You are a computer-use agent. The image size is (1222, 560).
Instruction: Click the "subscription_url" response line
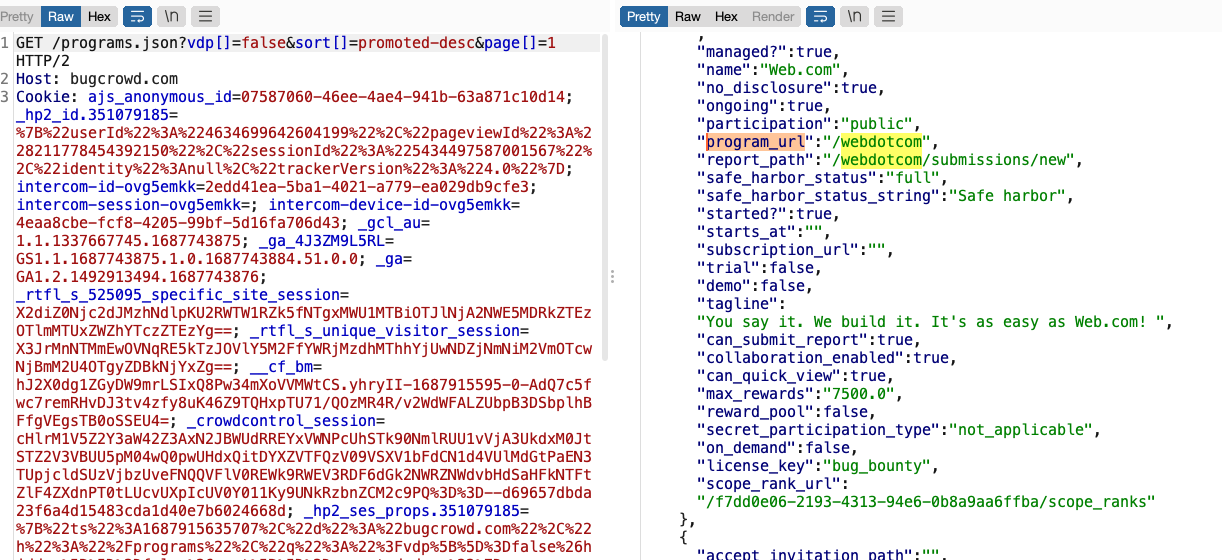795,250
